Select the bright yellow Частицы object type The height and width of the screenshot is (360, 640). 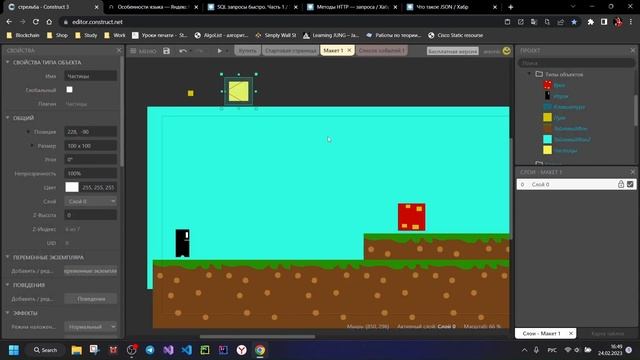point(547,150)
